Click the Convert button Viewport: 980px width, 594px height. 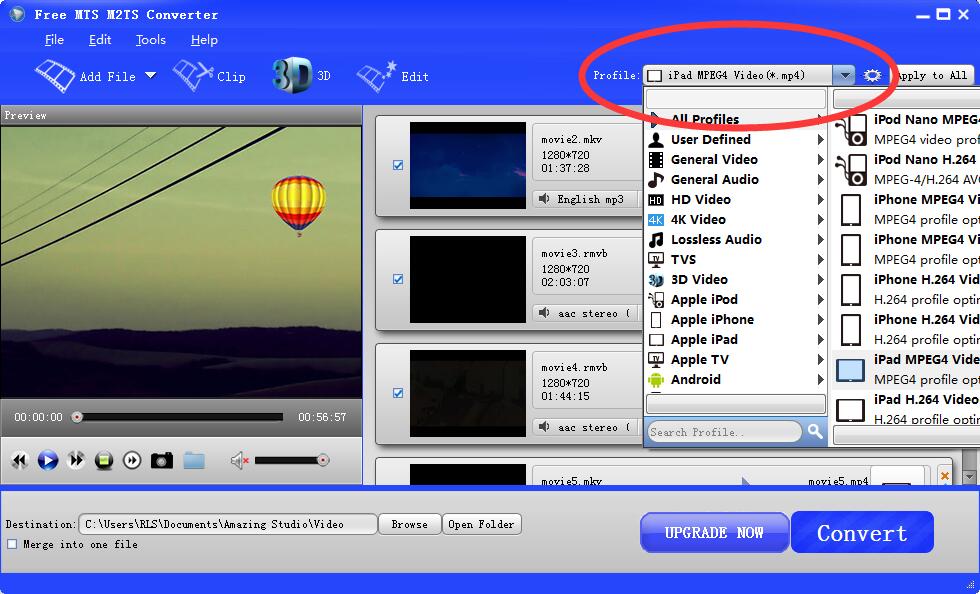click(x=862, y=532)
